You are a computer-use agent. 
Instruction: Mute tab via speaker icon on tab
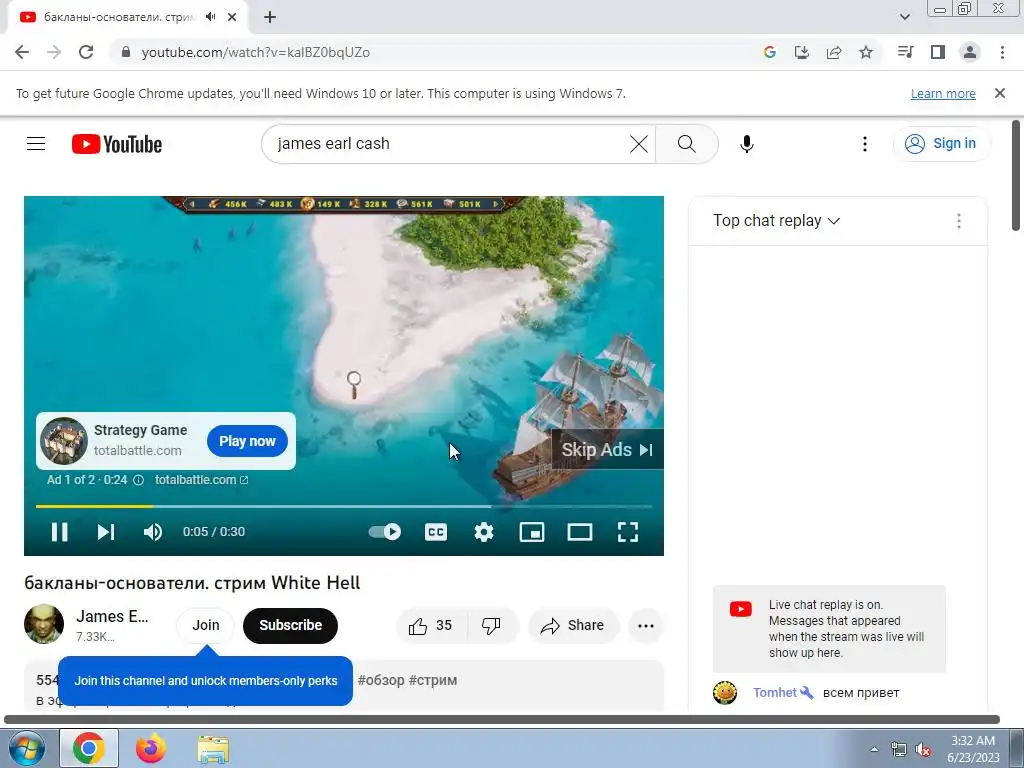click(x=210, y=17)
